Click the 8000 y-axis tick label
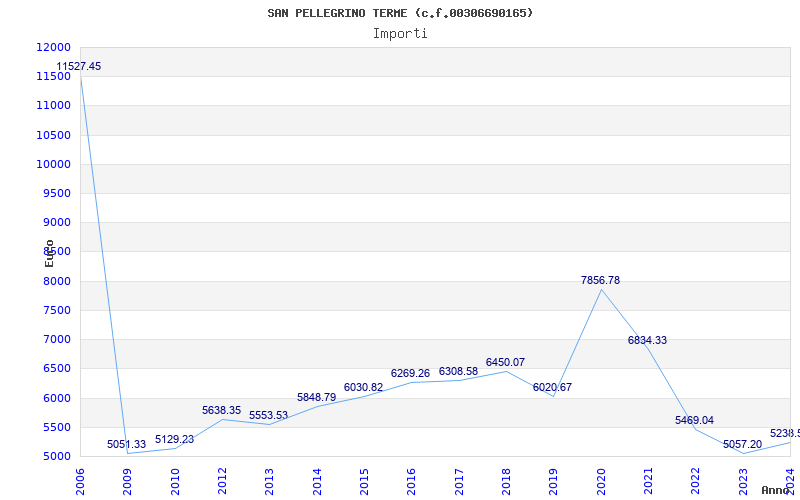The width and height of the screenshot is (800, 500). [x=56, y=281]
